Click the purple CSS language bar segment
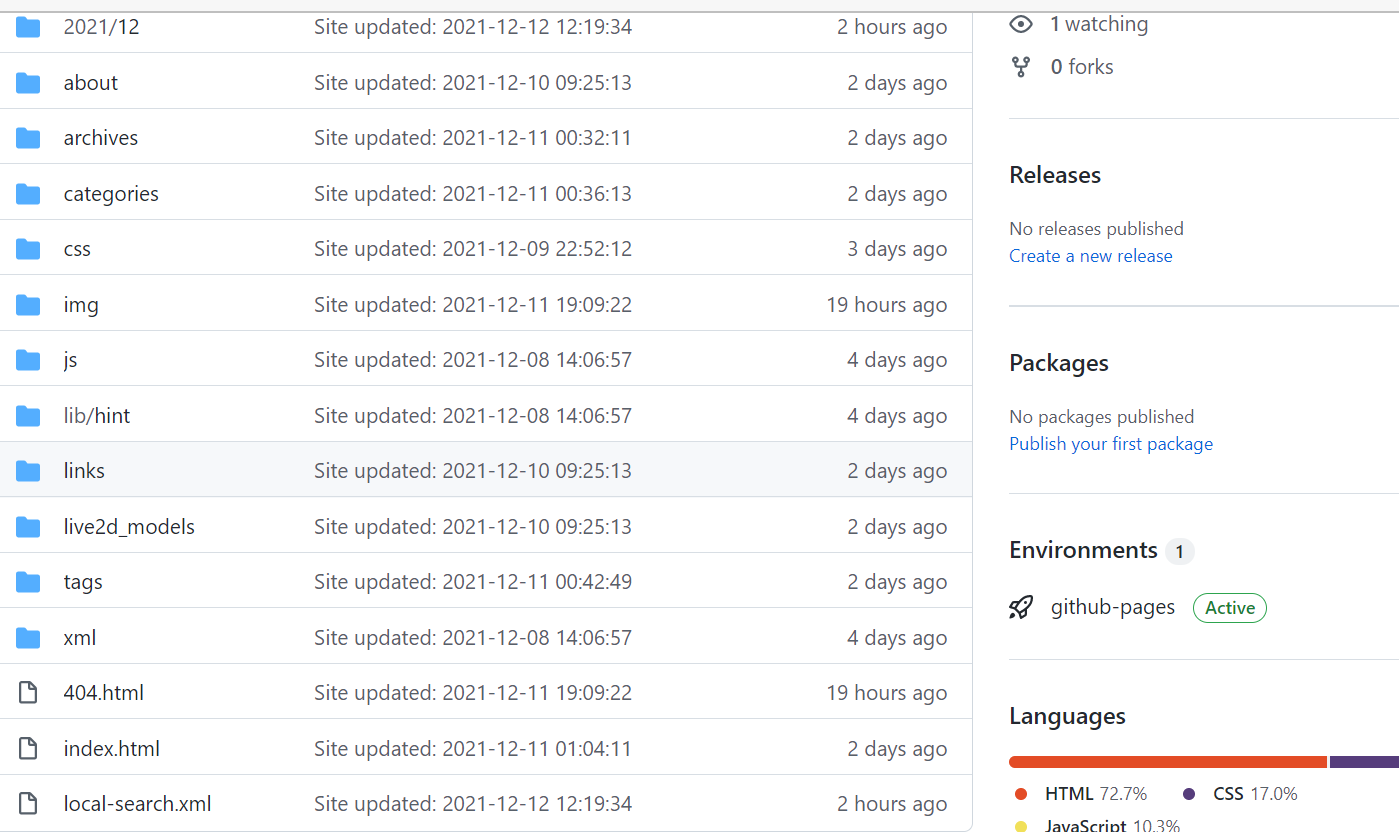The image size is (1399, 832). coord(1364,762)
